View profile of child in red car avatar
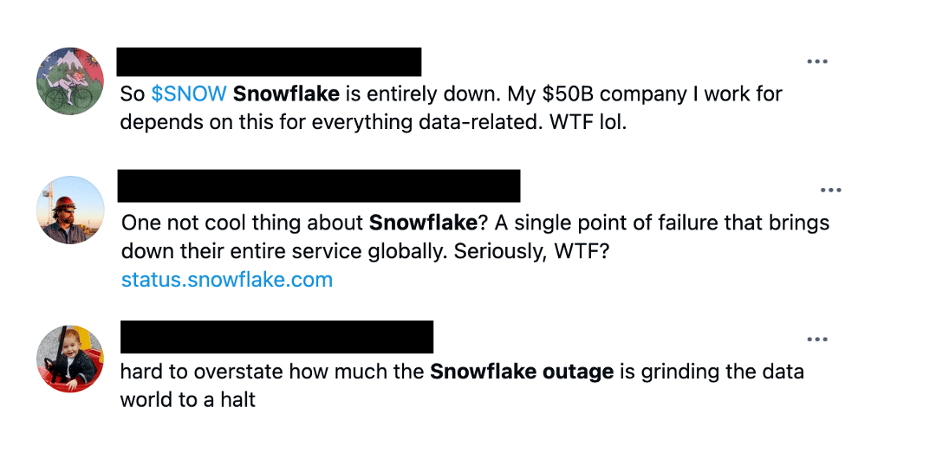Image resolution: width=936 pixels, height=460 pixels. (x=70, y=359)
